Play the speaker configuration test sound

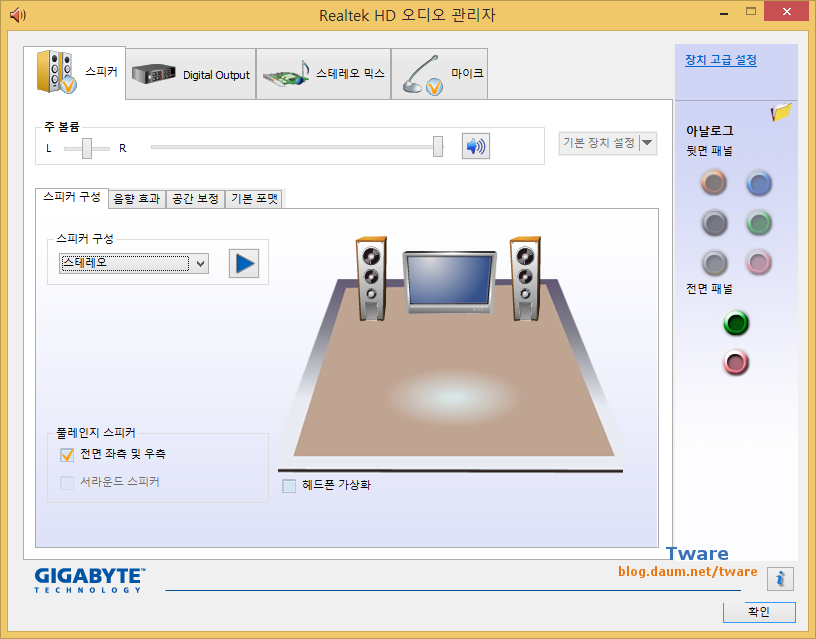coord(244,263)
